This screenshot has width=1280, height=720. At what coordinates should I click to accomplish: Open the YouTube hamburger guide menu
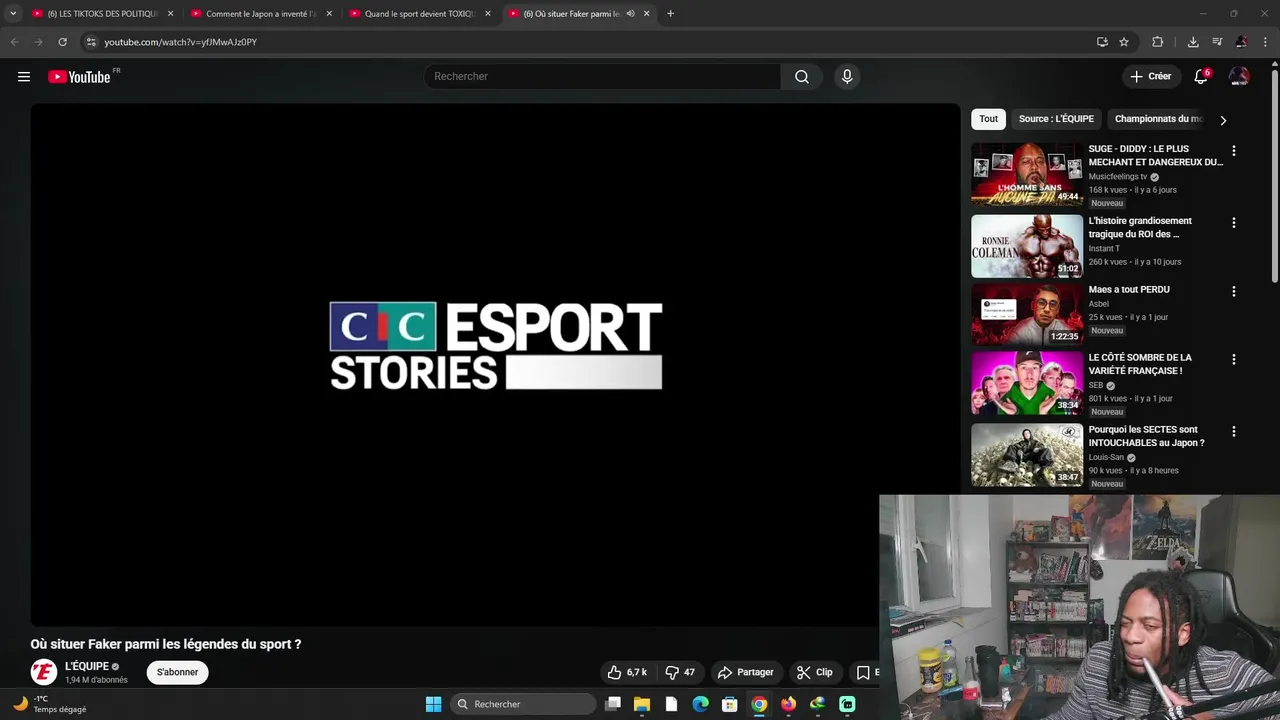click(x=24, y=77)
